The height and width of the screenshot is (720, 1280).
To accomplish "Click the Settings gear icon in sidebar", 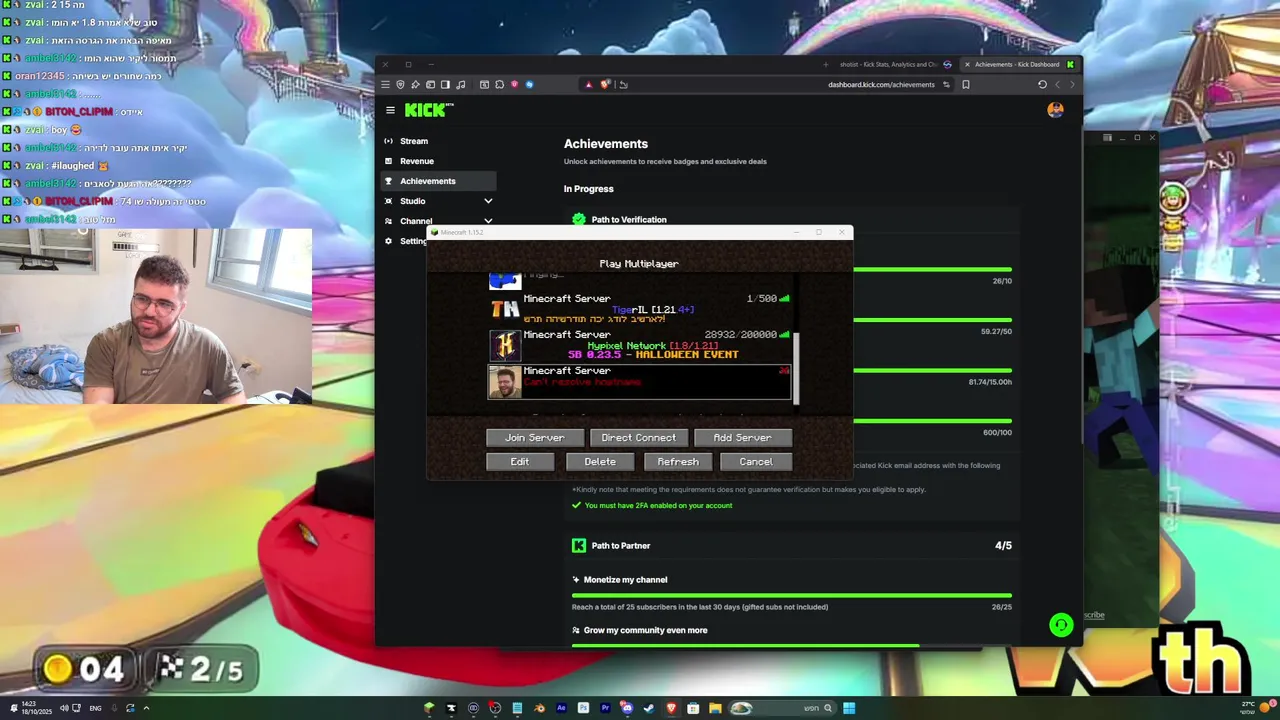I will [389, 241].
